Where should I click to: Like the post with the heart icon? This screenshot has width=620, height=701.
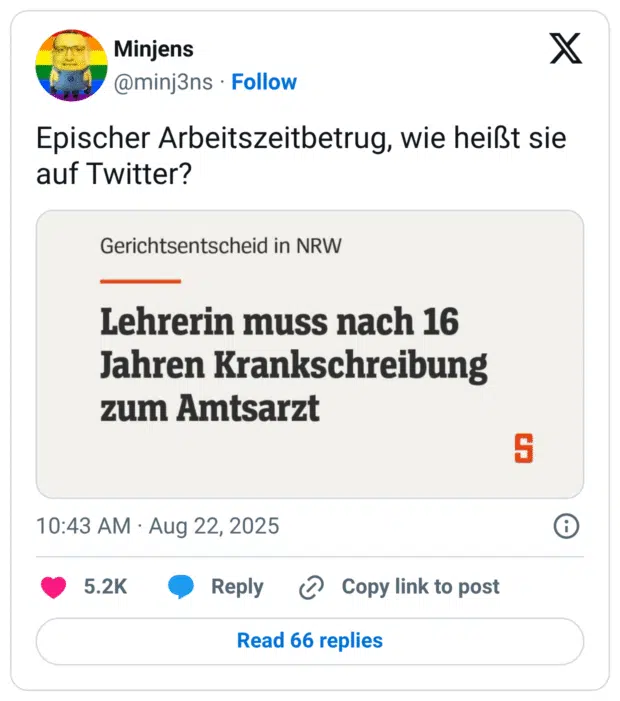tap(53, 587)
